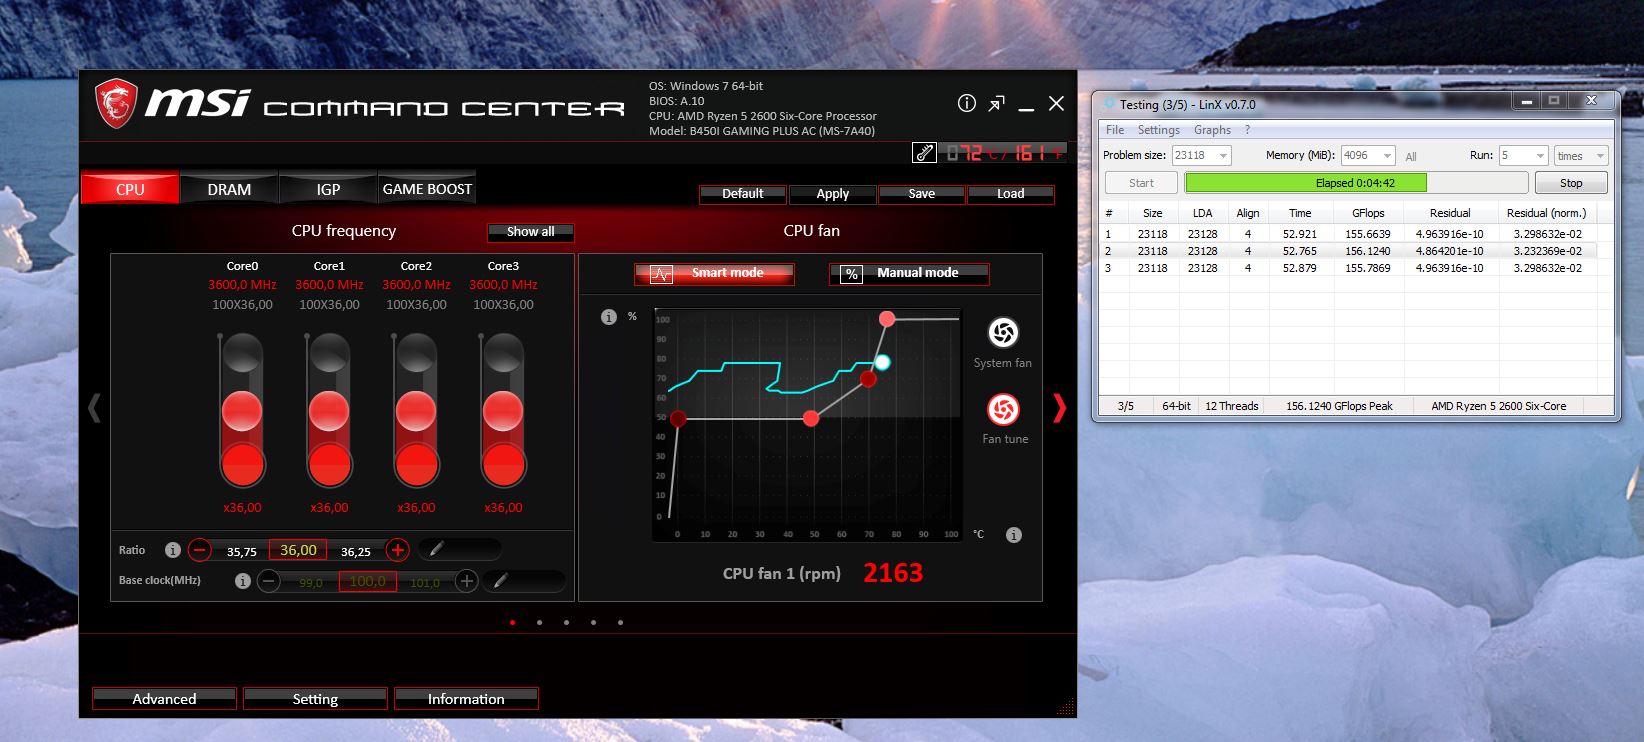Increase CPU ratio with the red plus icon
This screenshot has width=1644, height=742.
tap(397, 549)
